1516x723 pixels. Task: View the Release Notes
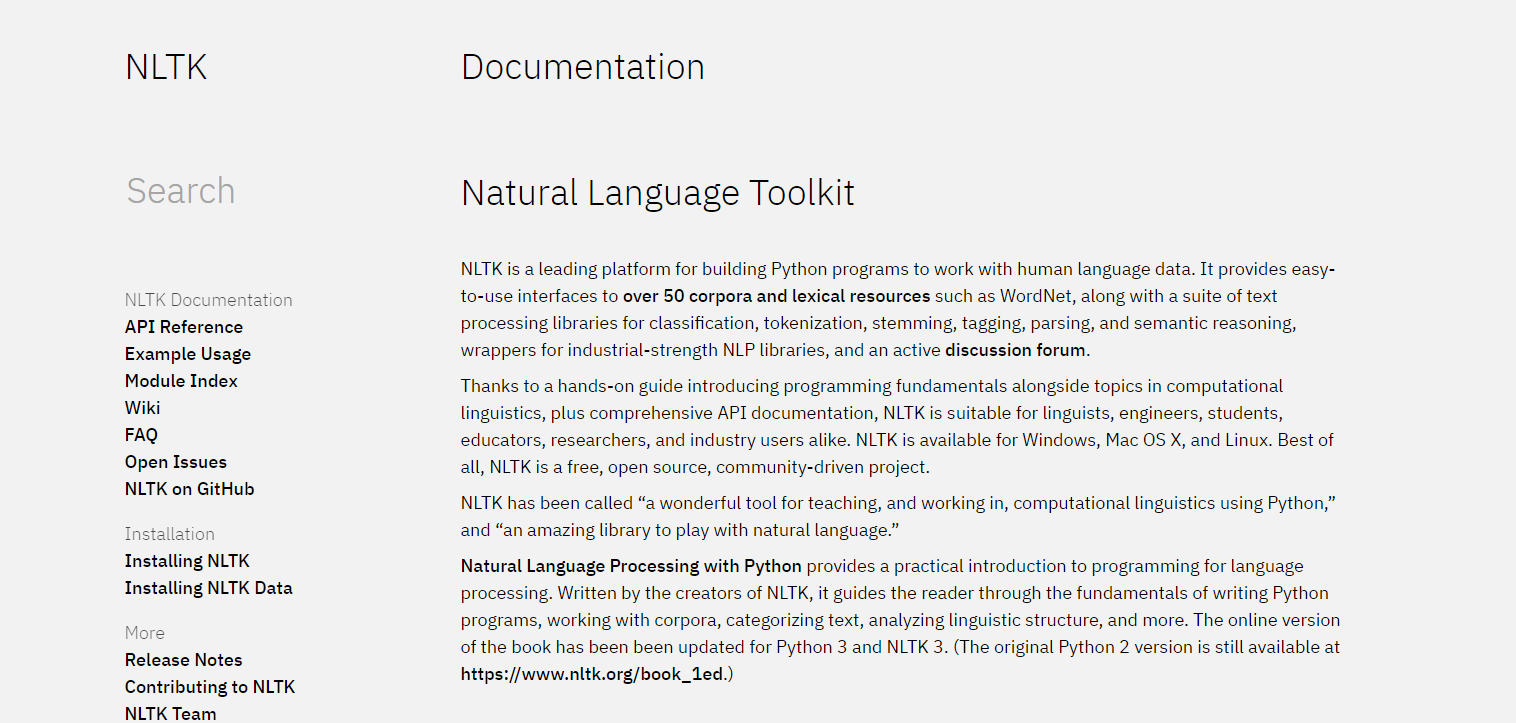pyautogui.click(x=184, y=660)
